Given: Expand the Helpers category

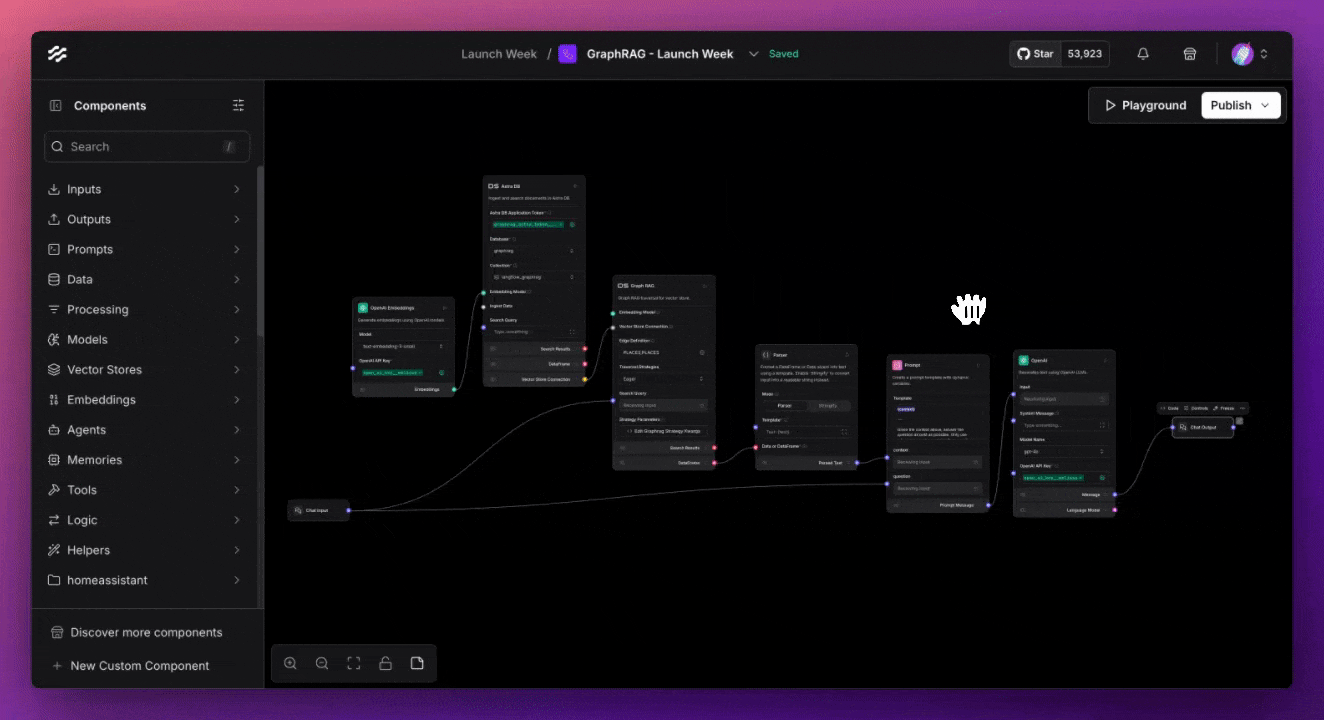Looking at the screenshot, I should point(147,550).
